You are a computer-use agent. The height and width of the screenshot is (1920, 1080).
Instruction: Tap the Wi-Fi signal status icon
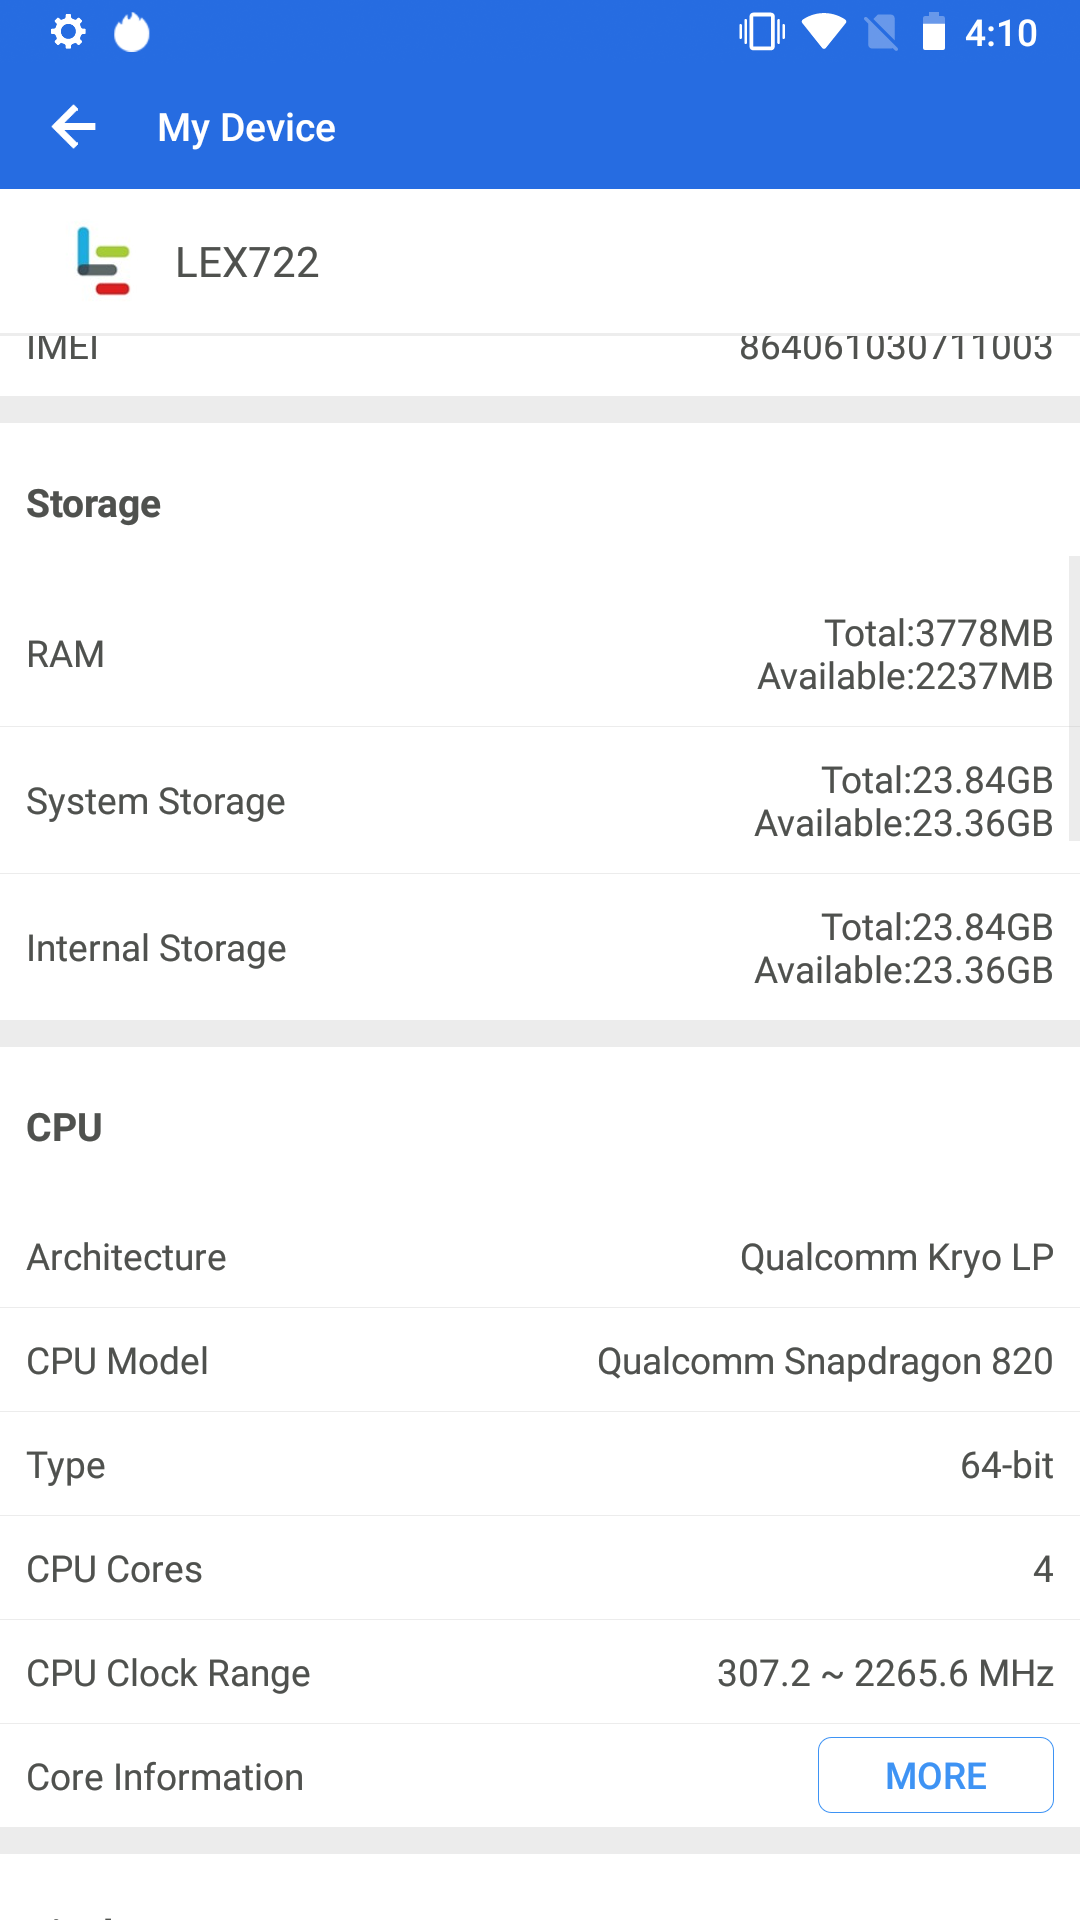[823, 32]
